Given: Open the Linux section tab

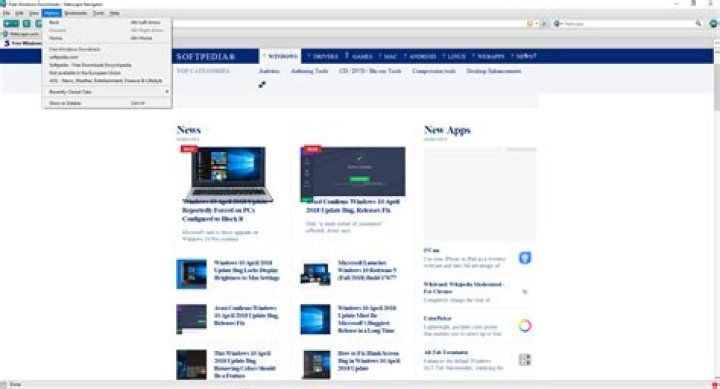Looking at the screenshot, I should pyautogui.click(x=455, y=56).
